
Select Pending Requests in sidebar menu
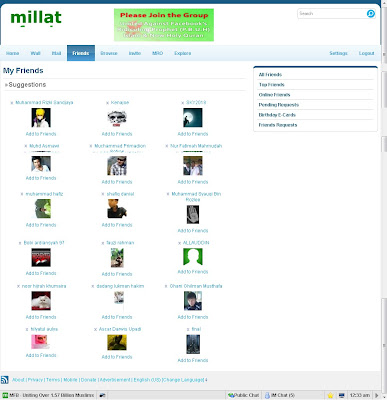click(x=279, y=105)
